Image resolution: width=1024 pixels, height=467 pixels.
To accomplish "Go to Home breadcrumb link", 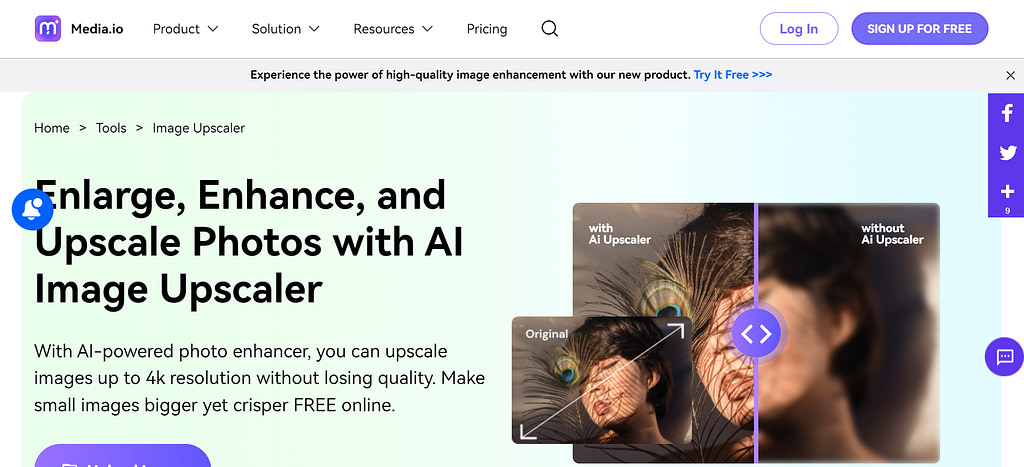I will pyautogui.click(x=52, y=128).
